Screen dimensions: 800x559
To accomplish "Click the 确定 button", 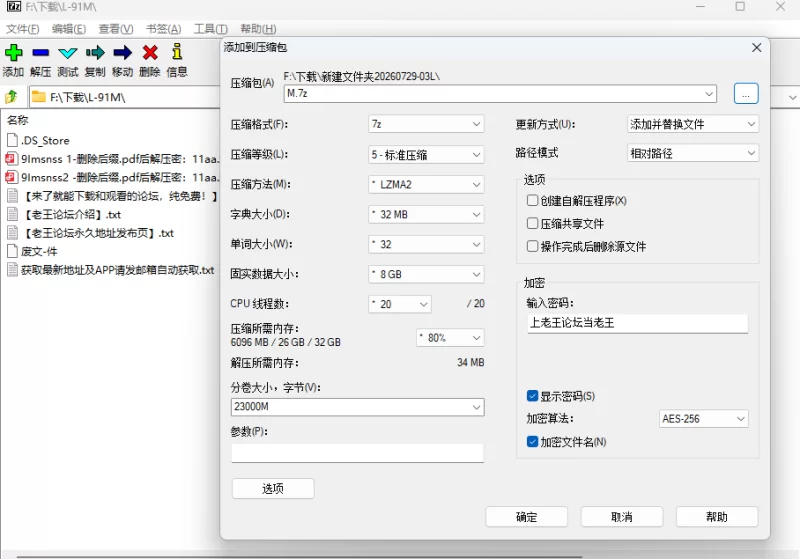I will pos(527,517).
